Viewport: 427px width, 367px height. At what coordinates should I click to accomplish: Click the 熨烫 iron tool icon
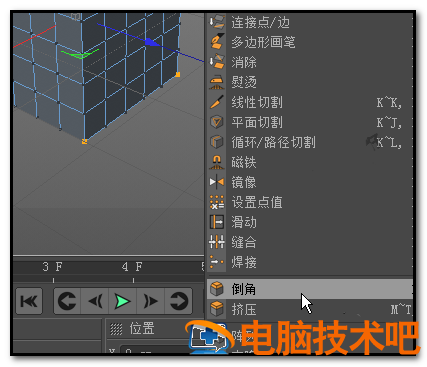(217, 82)
